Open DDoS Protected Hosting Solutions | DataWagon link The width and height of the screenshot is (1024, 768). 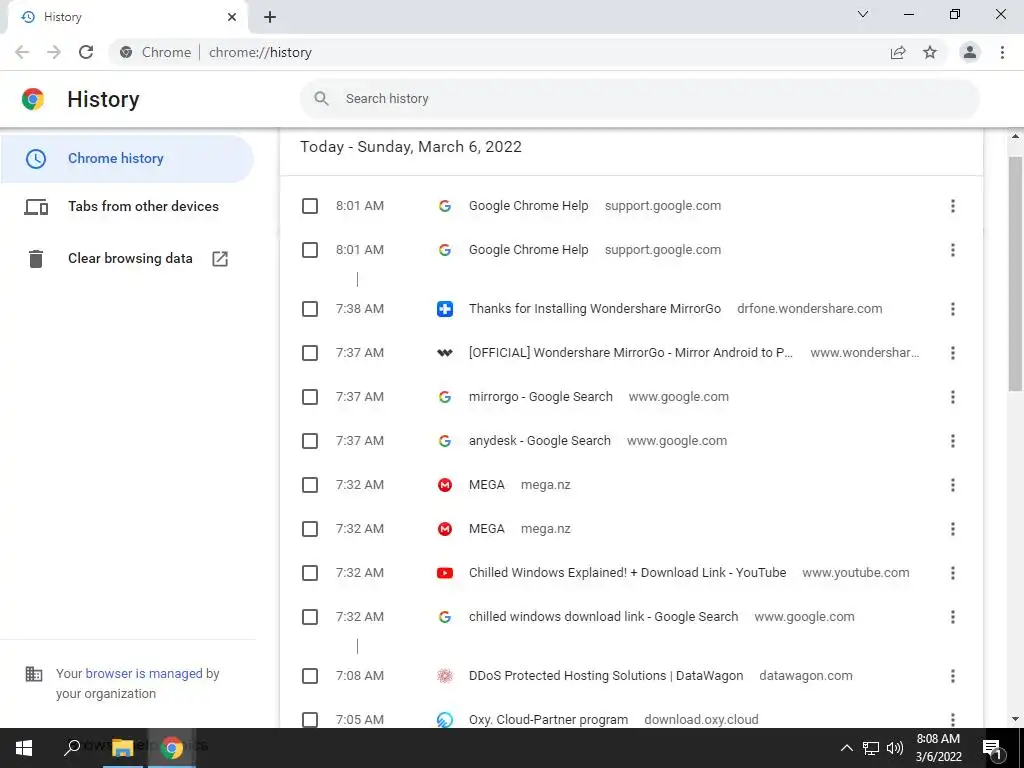[606, 676]
